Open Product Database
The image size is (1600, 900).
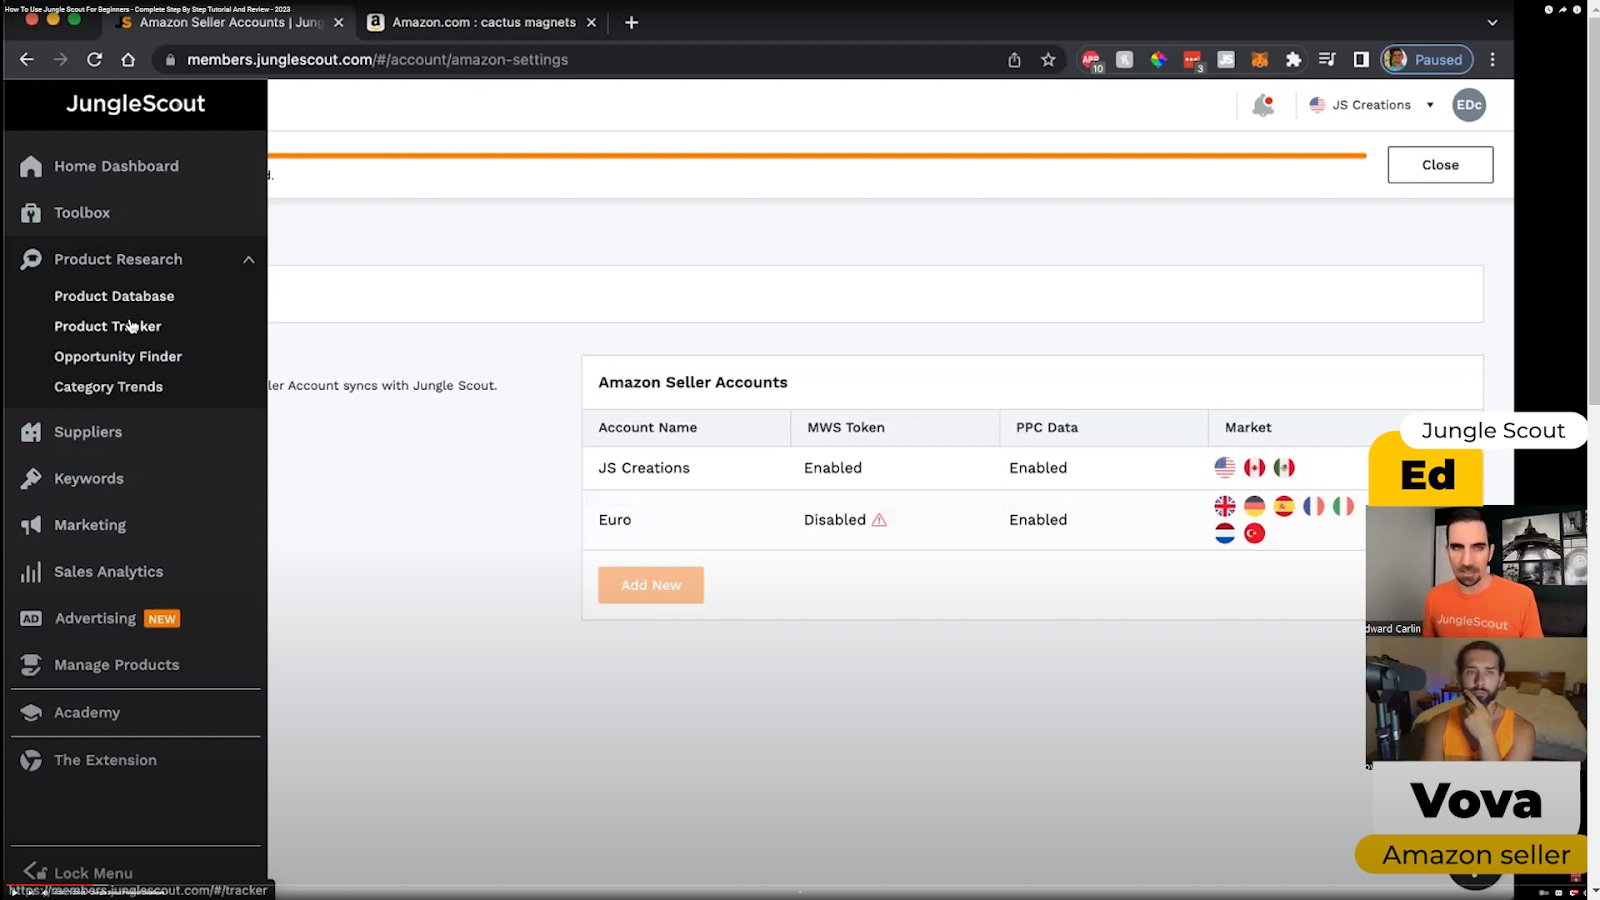coord(114,296)
